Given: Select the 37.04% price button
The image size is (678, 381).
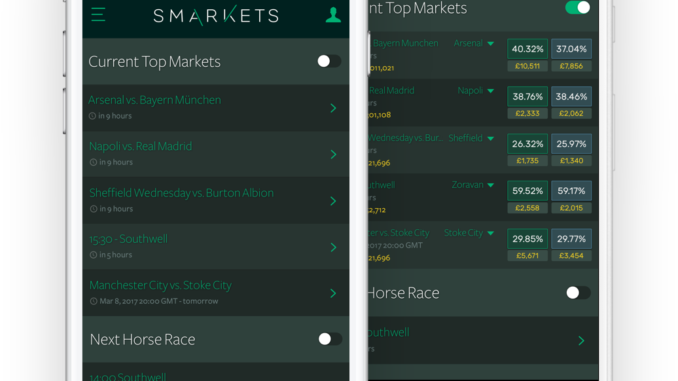Looking at the screenshot, I should (x=571, y=49).
